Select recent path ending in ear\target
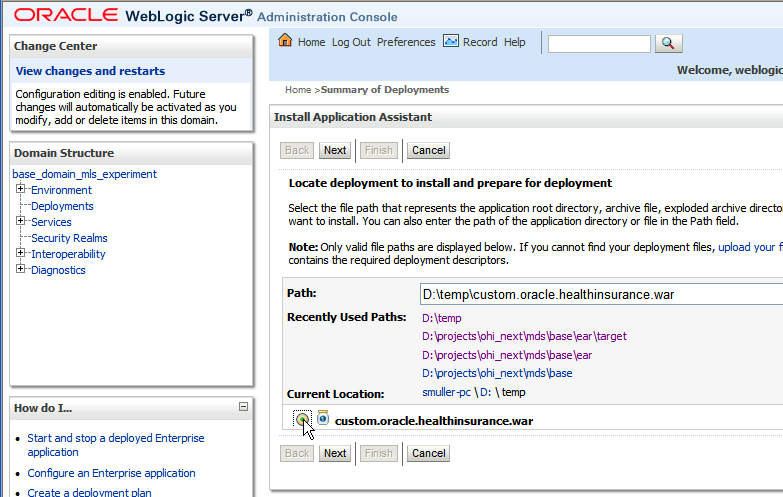 click(x=524, y=337)
